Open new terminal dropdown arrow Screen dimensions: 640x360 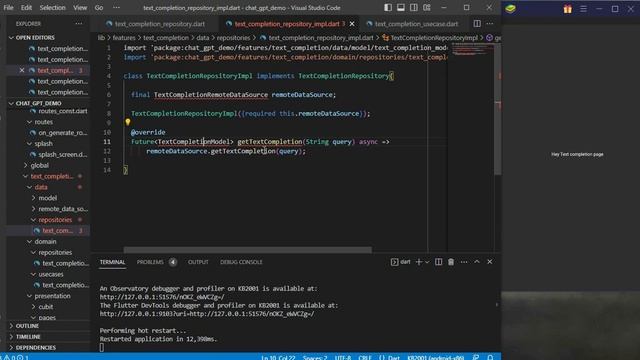coord(427,262)
